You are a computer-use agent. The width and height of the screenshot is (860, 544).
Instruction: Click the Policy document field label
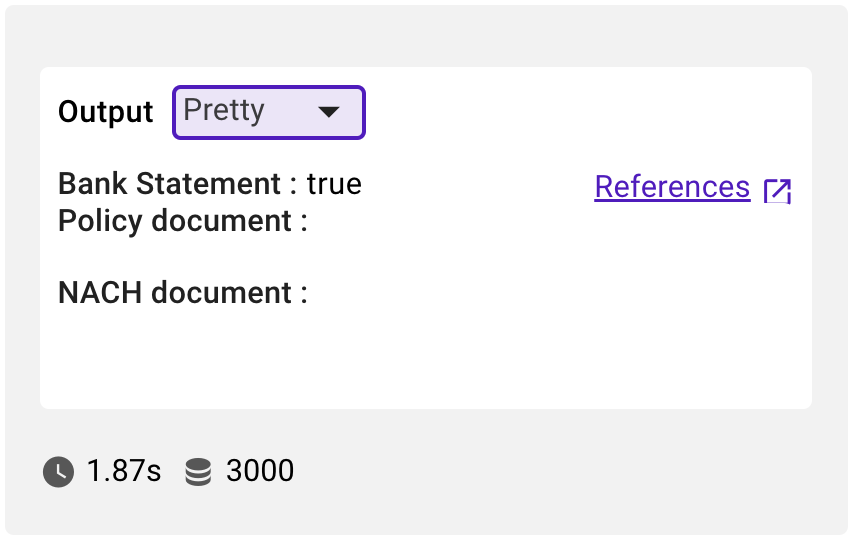pyautogui.click(x=183, y=221)
